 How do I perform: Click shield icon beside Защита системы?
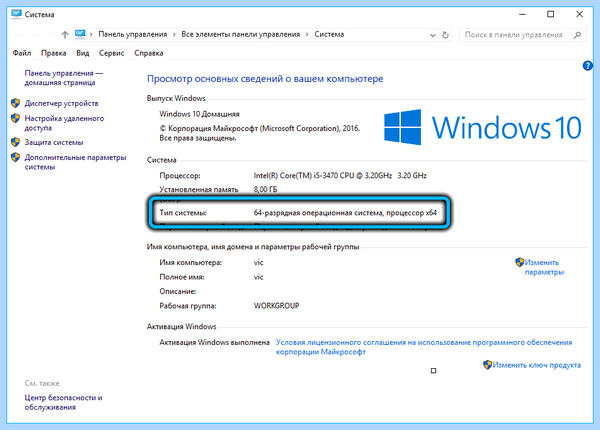15,142
